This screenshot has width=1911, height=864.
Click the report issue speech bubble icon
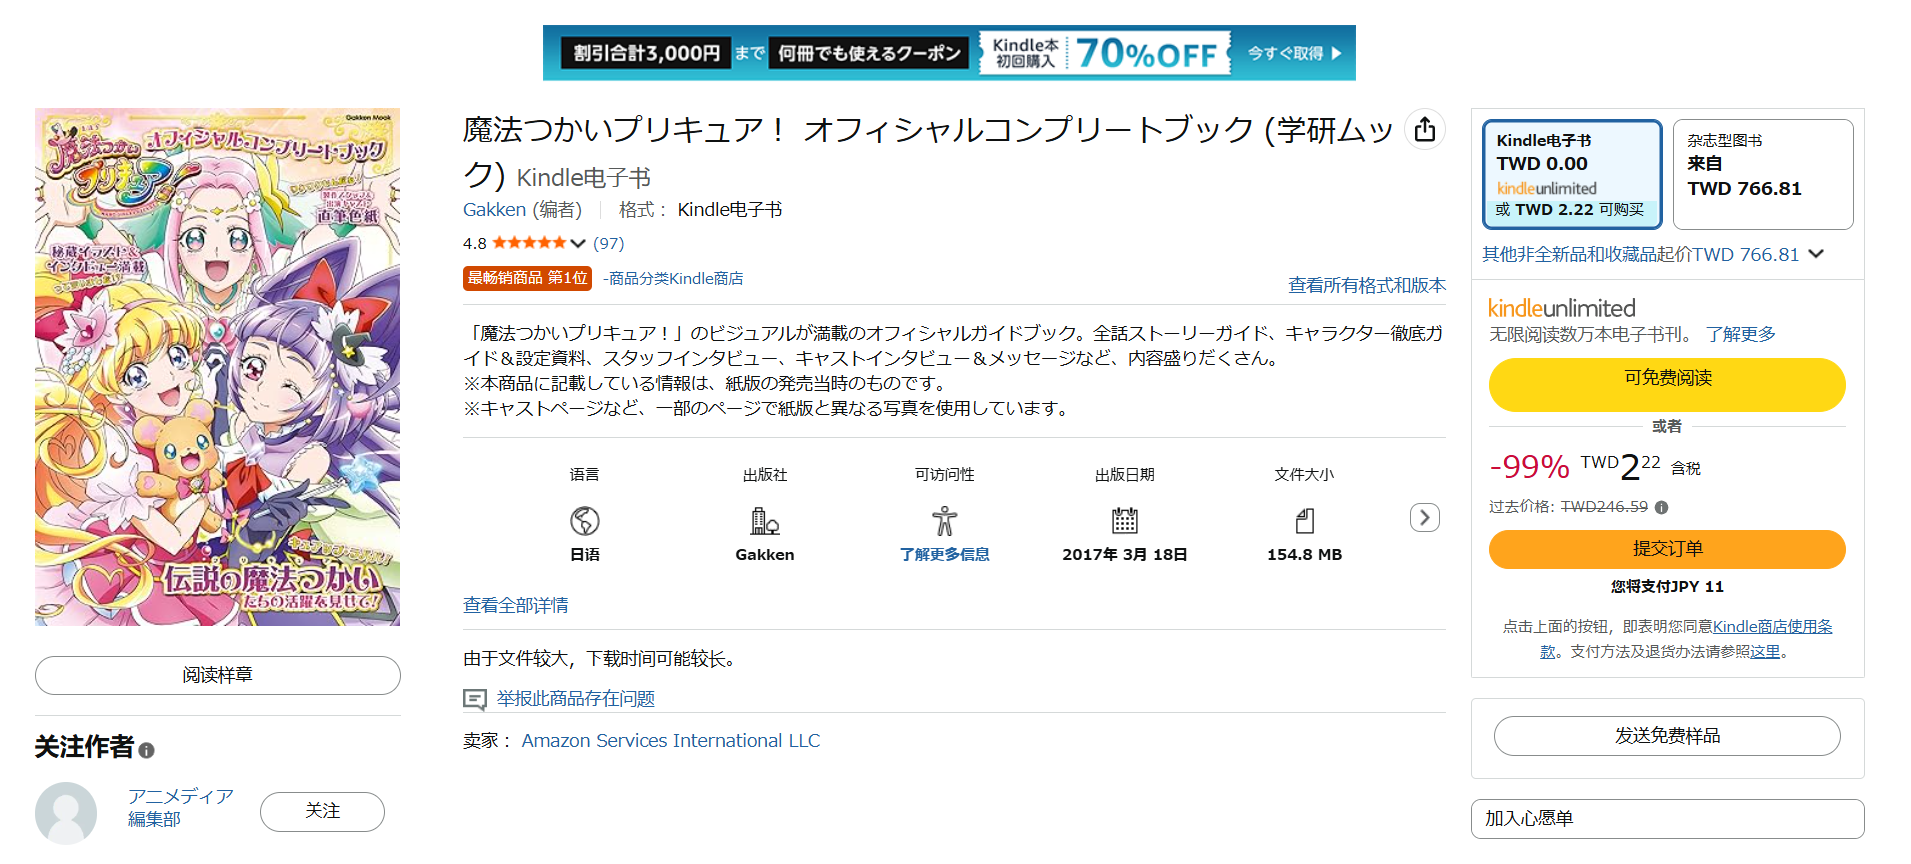475,699
